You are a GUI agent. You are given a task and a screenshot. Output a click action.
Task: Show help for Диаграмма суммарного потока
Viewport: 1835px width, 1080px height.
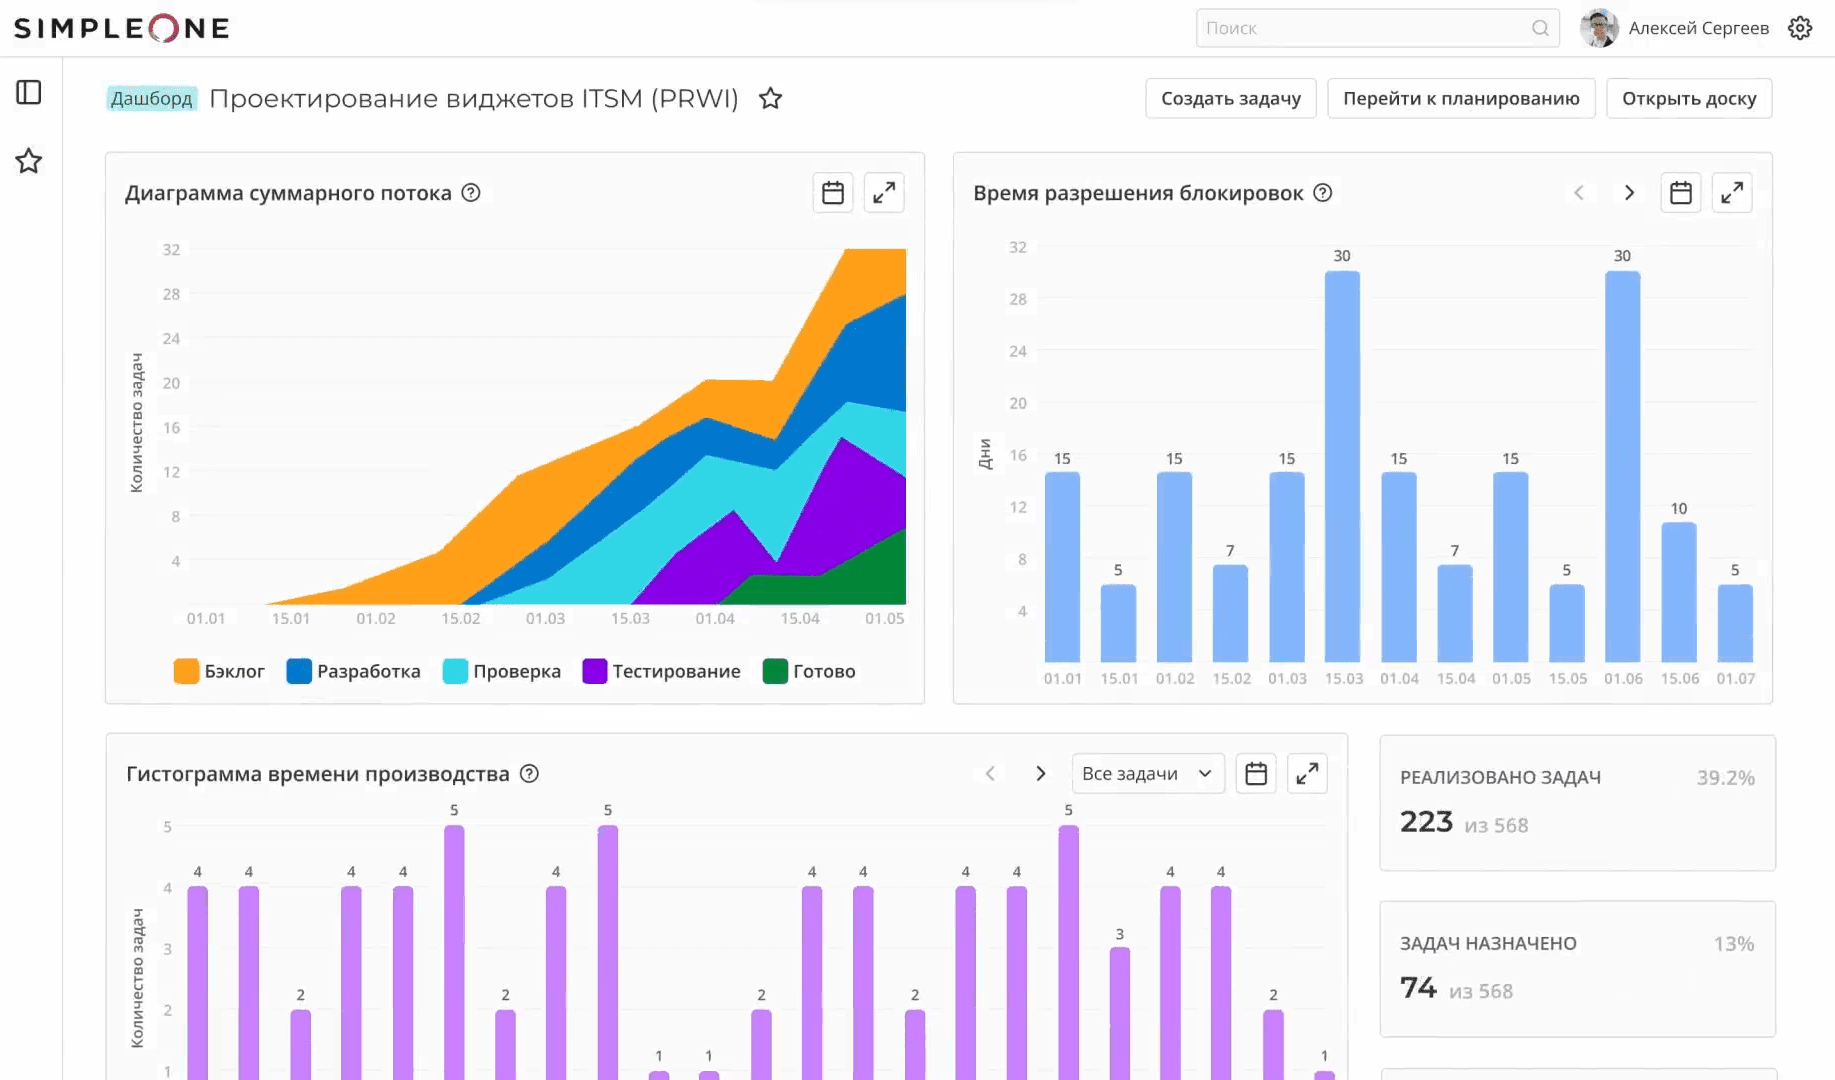pyautogui.click(x=471, y=193)
